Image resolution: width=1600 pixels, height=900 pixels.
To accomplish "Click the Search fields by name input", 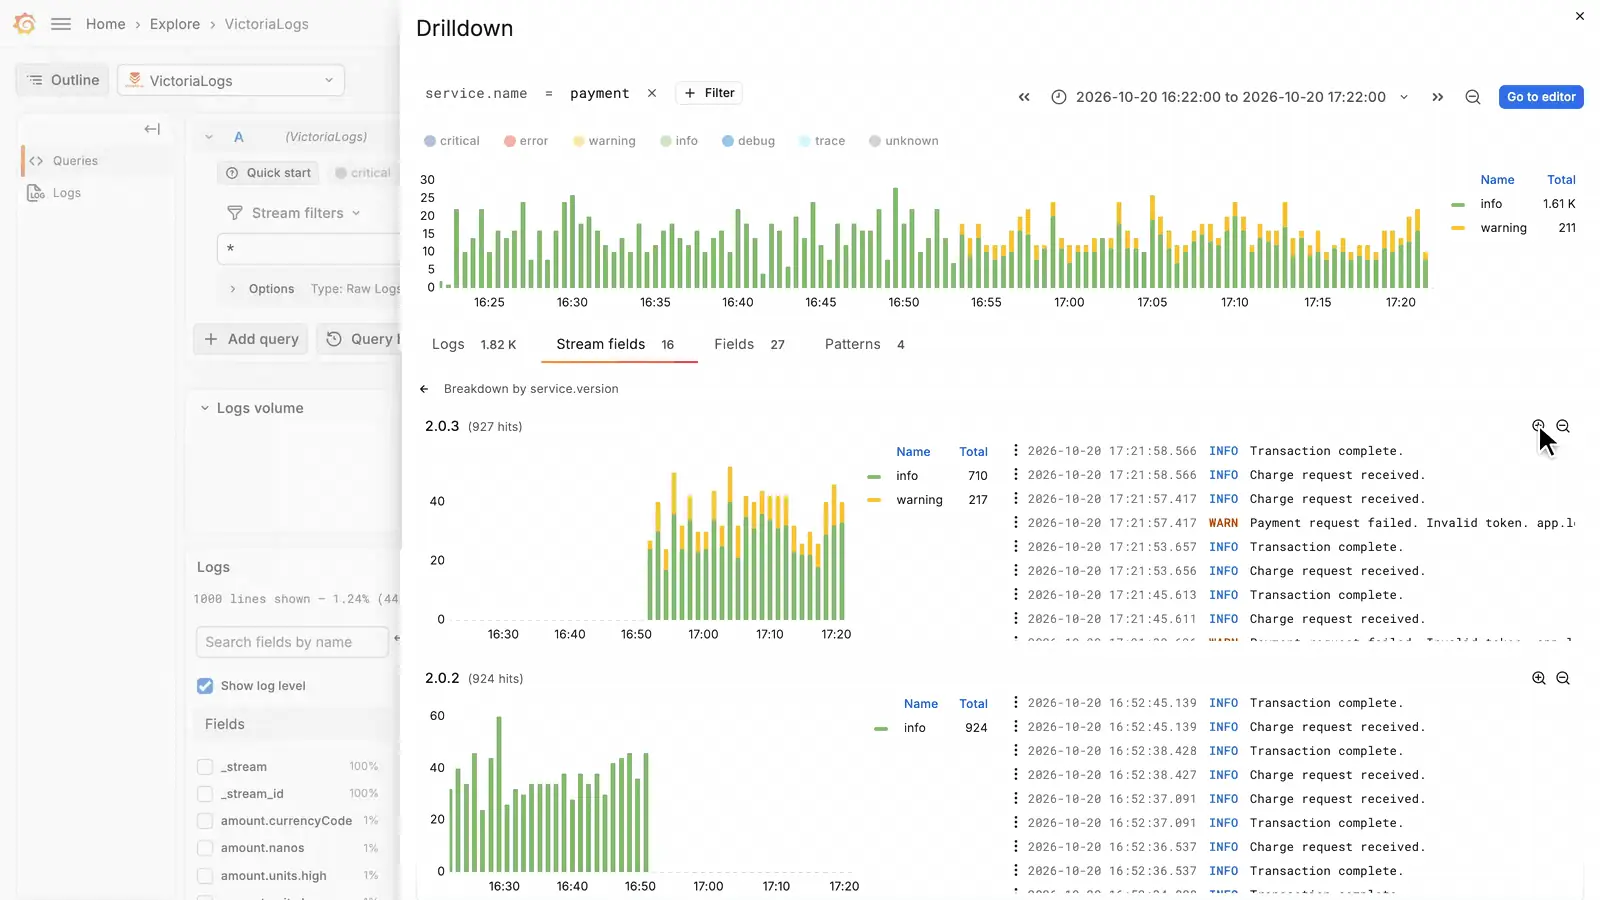I will pos(292,642).
